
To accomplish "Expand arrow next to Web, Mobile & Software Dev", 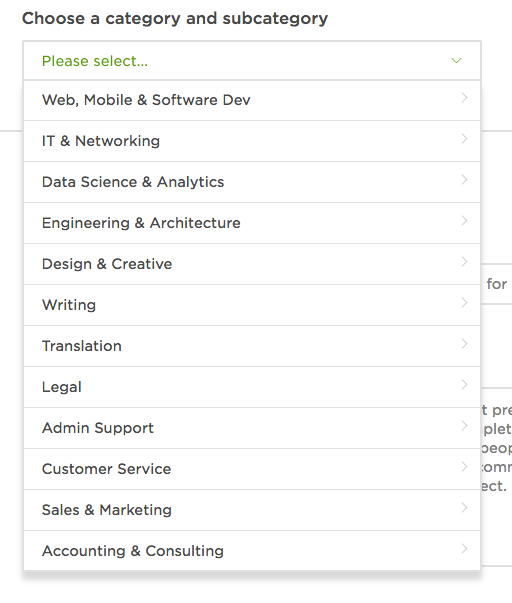I will [x=464, y=98].
